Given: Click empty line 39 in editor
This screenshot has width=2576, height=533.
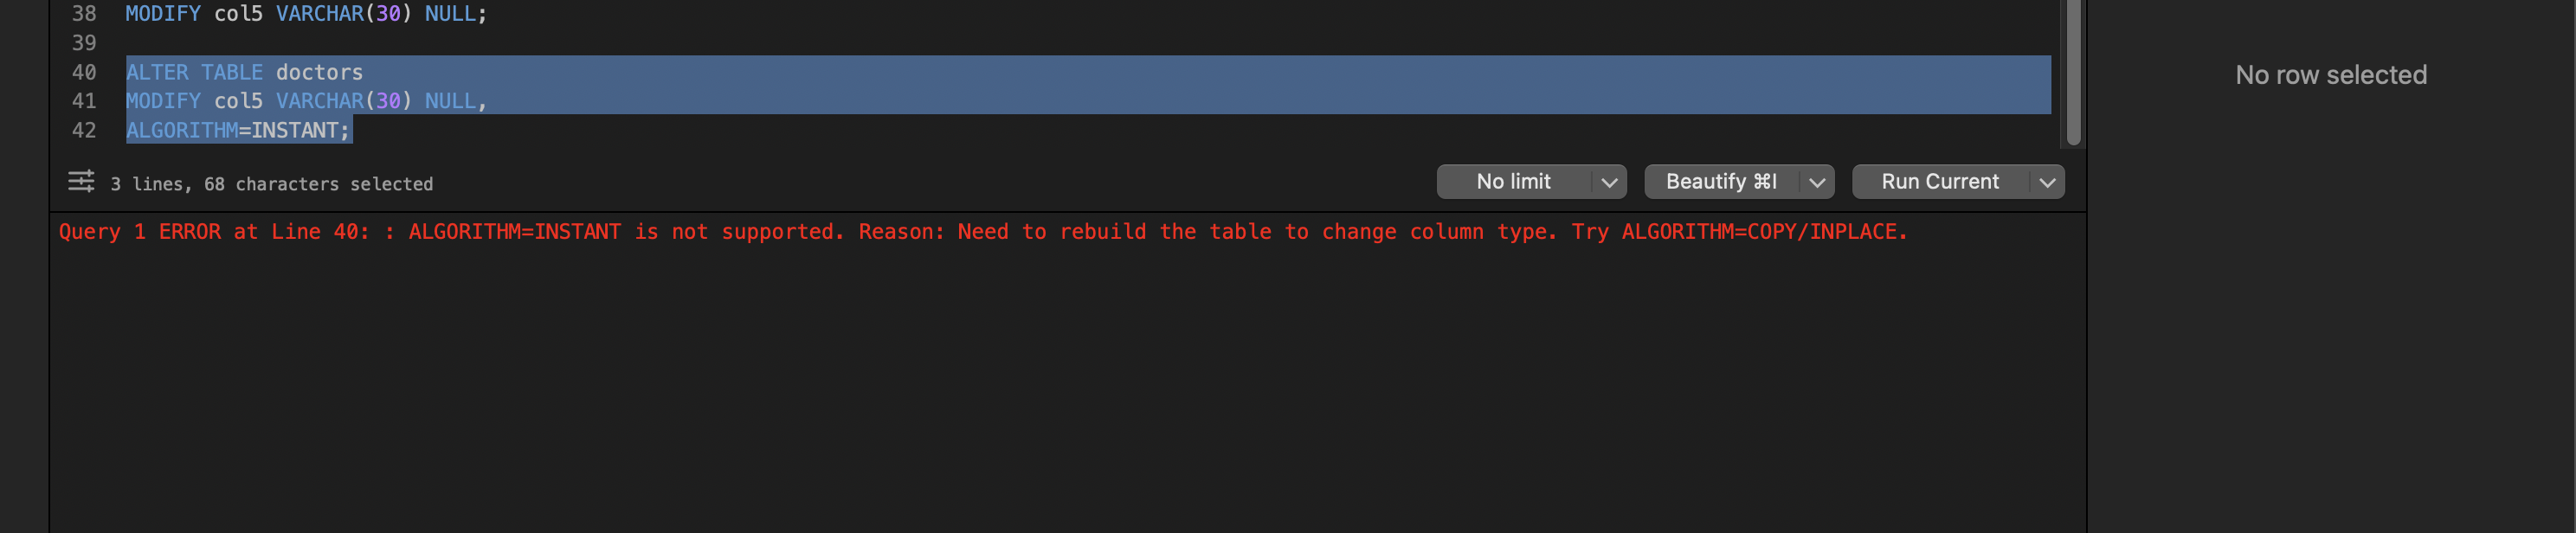Looking at the screenshot, I should [600, 43].
